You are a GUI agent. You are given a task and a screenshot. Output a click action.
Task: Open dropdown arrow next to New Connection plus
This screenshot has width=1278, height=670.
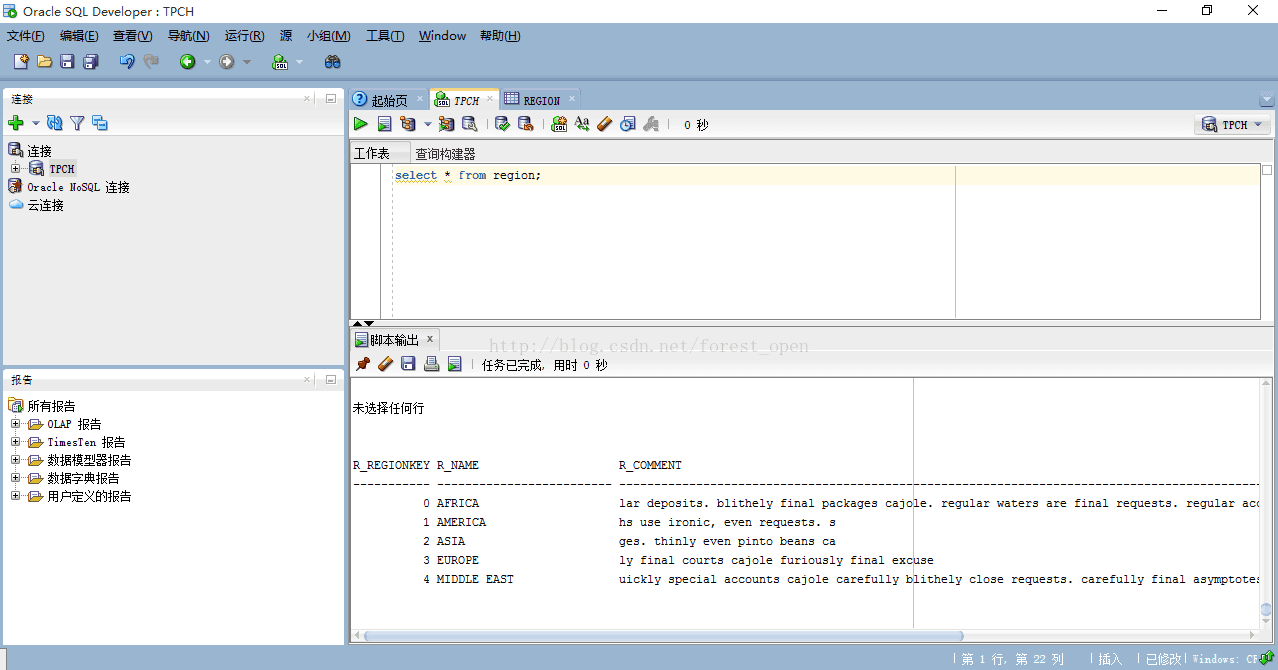click(x=36, y=123)
